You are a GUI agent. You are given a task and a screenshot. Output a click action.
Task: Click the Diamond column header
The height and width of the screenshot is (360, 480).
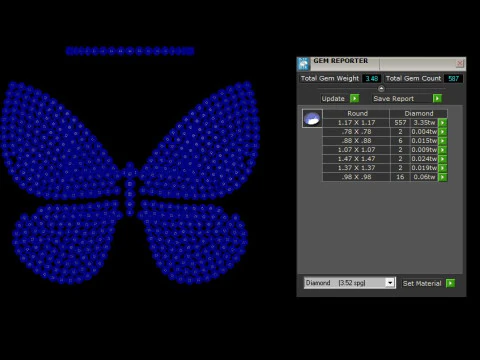point(419,113)
